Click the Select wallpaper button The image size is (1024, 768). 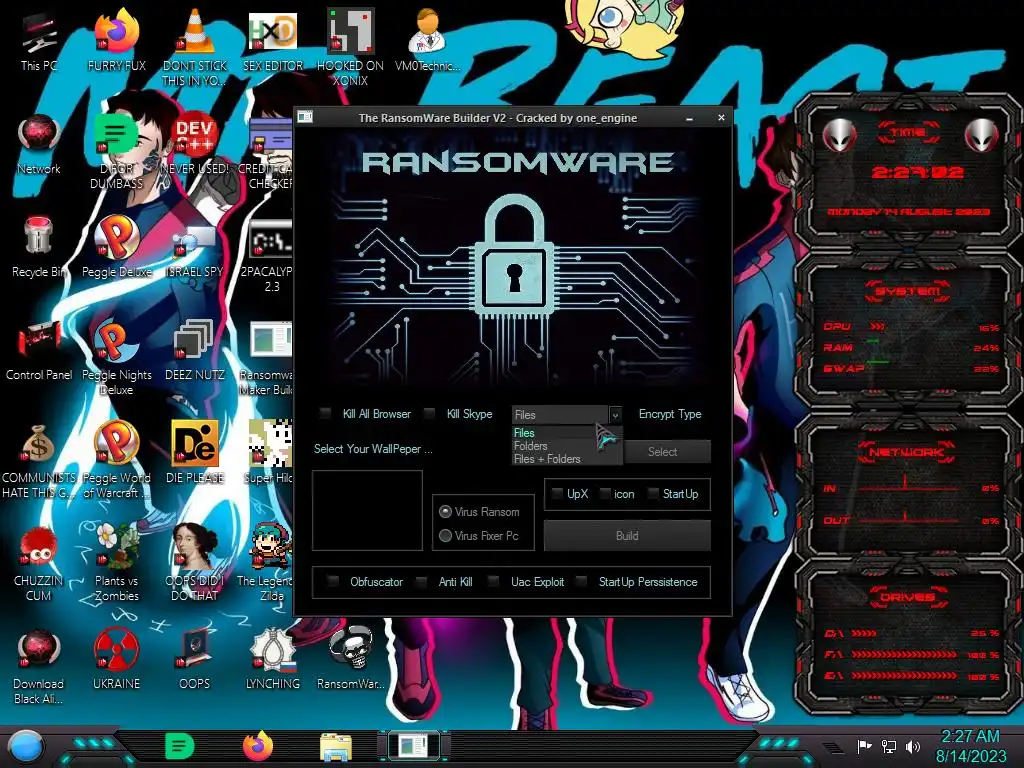667,451
